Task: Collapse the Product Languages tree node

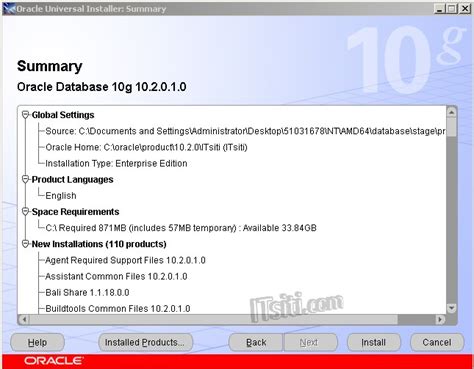Action: click(x=25, y=179)
